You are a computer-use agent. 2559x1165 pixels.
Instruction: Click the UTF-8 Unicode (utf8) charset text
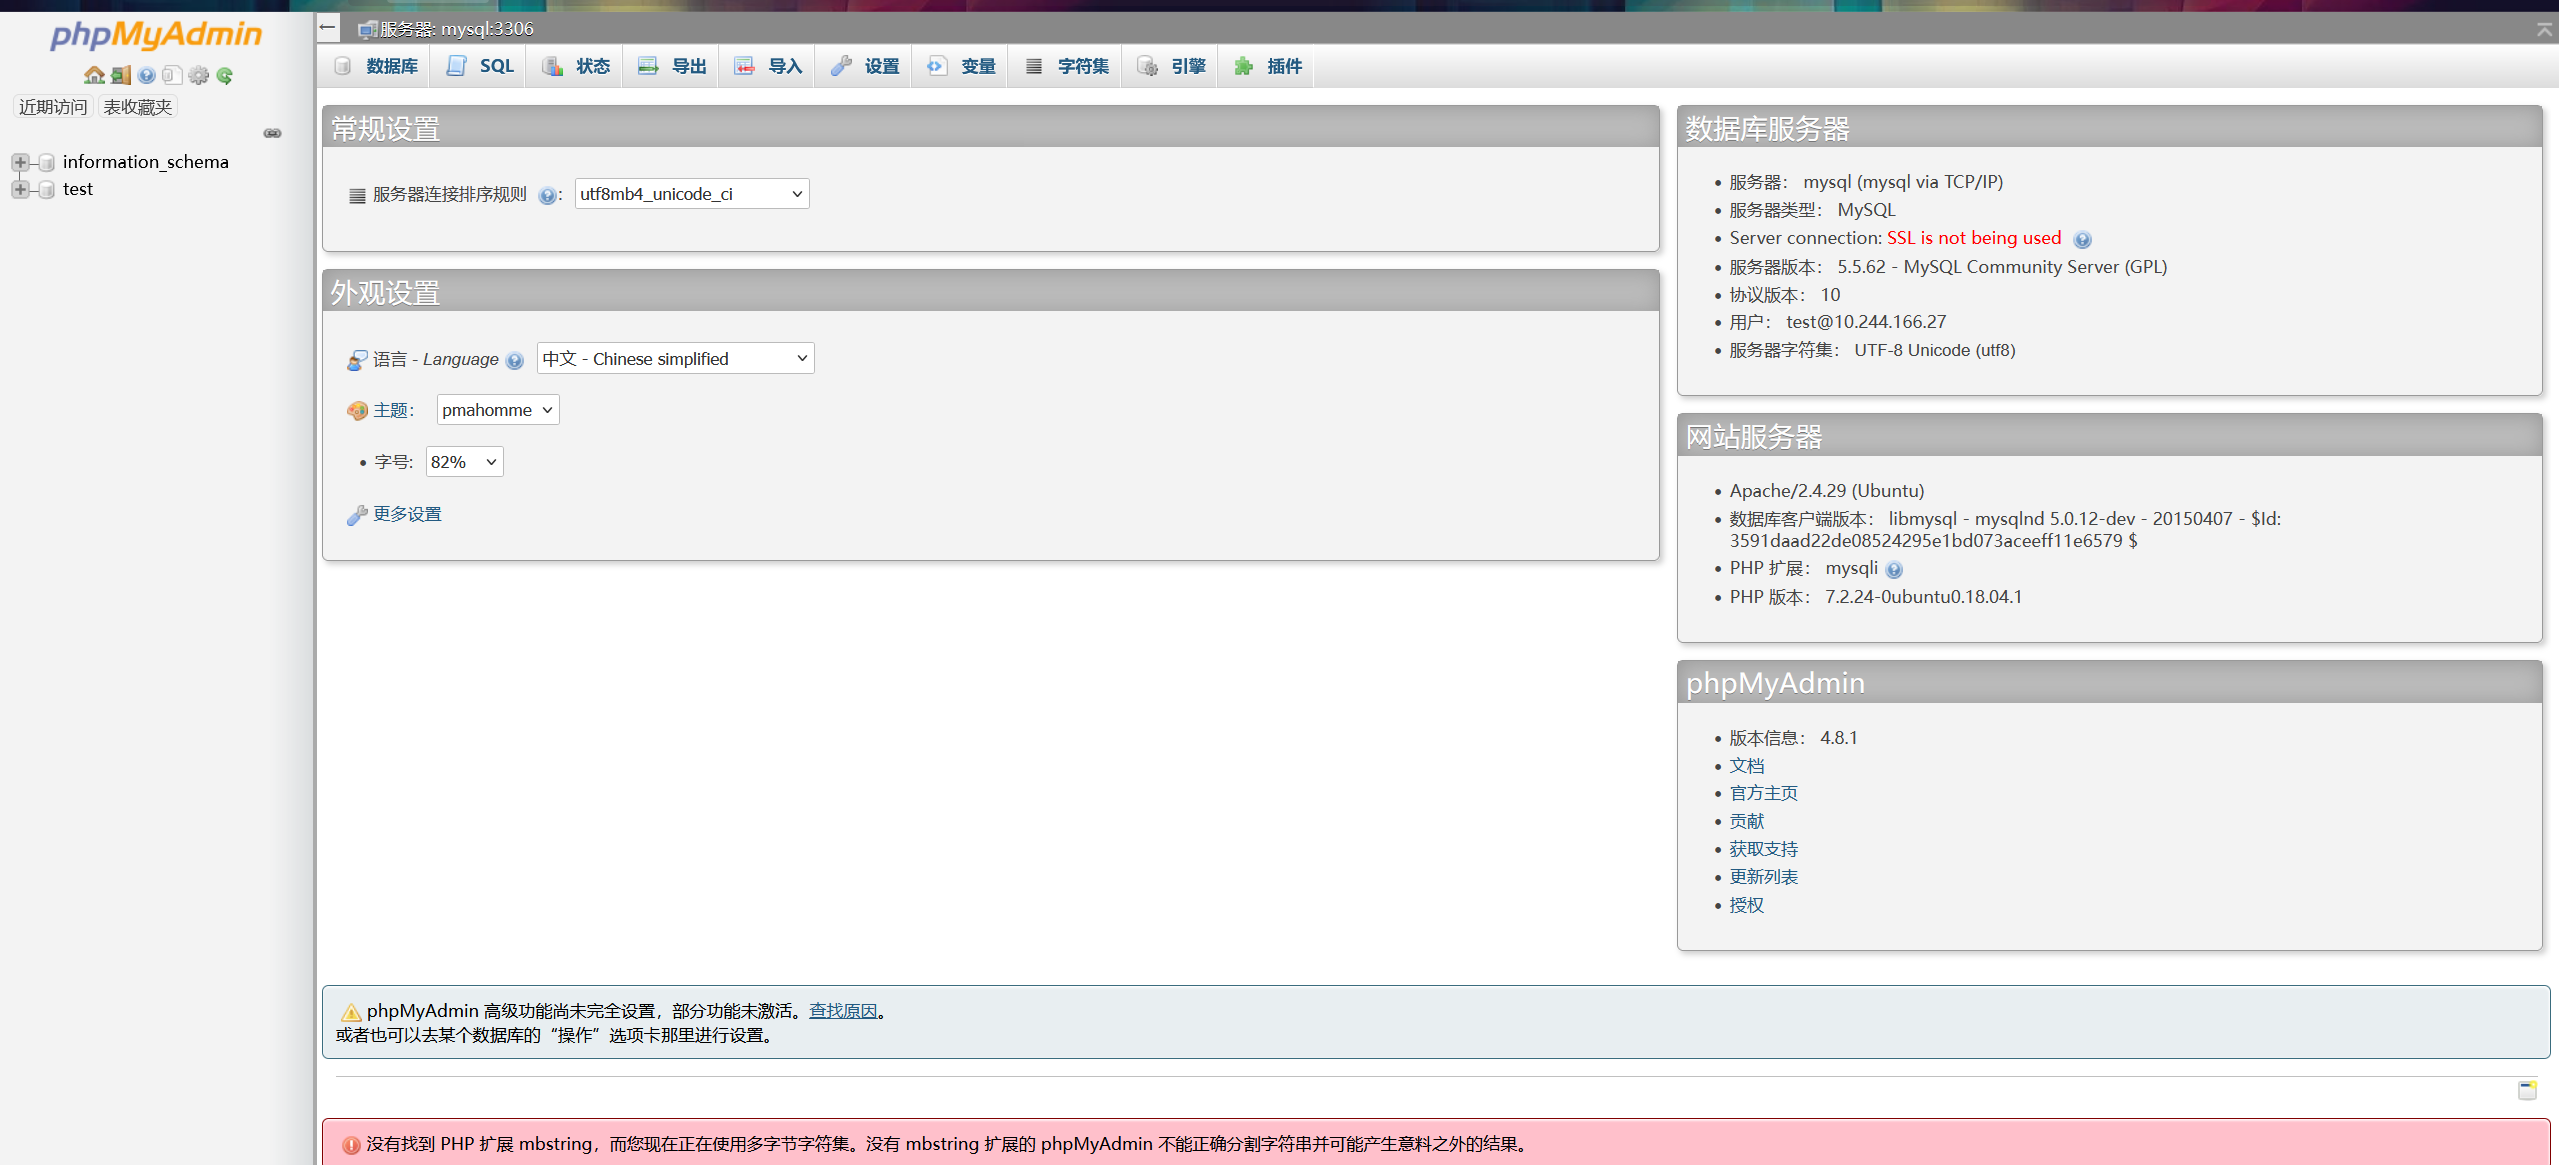(x=1935, y=350)
